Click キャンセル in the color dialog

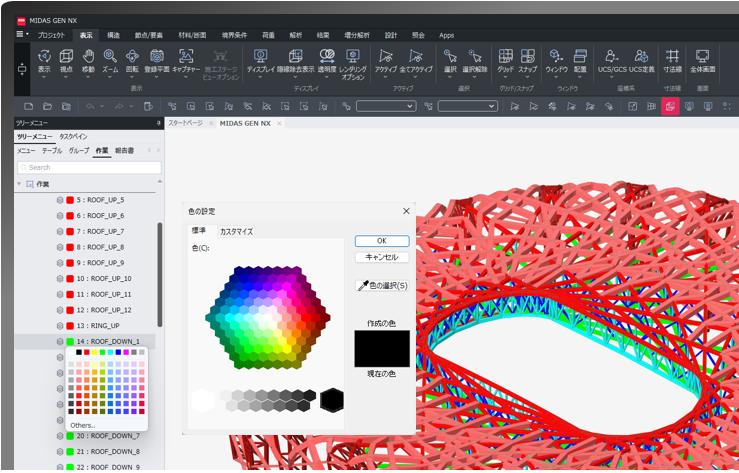click(382, 257)
